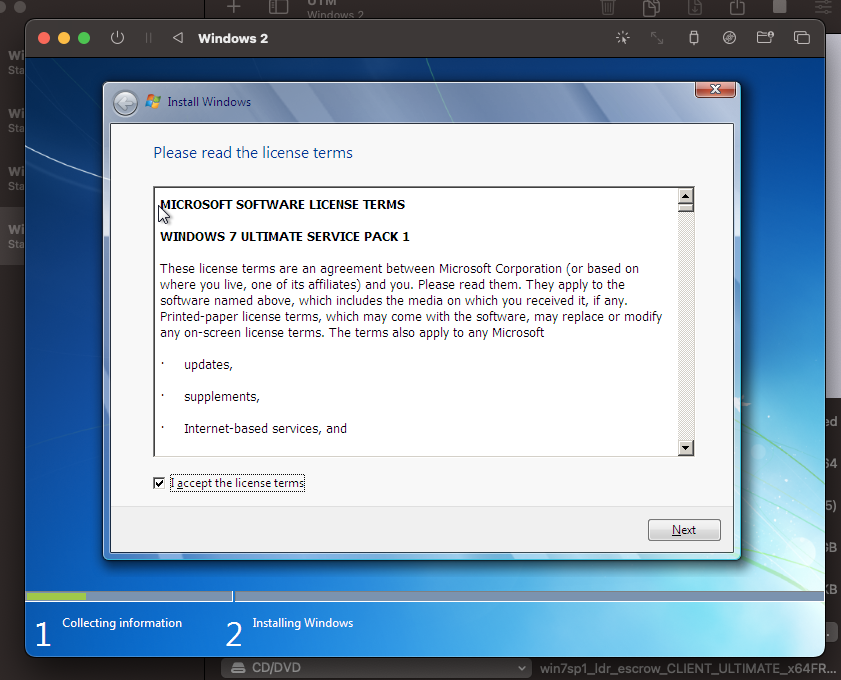Toggle mouse cursor capture icon
Screen dimensions: 841x680
tap(623, 38)
